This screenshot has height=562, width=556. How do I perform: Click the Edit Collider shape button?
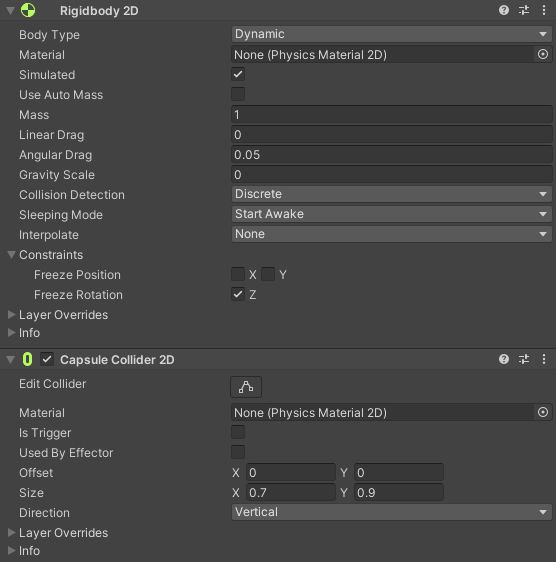coord(246,387)
